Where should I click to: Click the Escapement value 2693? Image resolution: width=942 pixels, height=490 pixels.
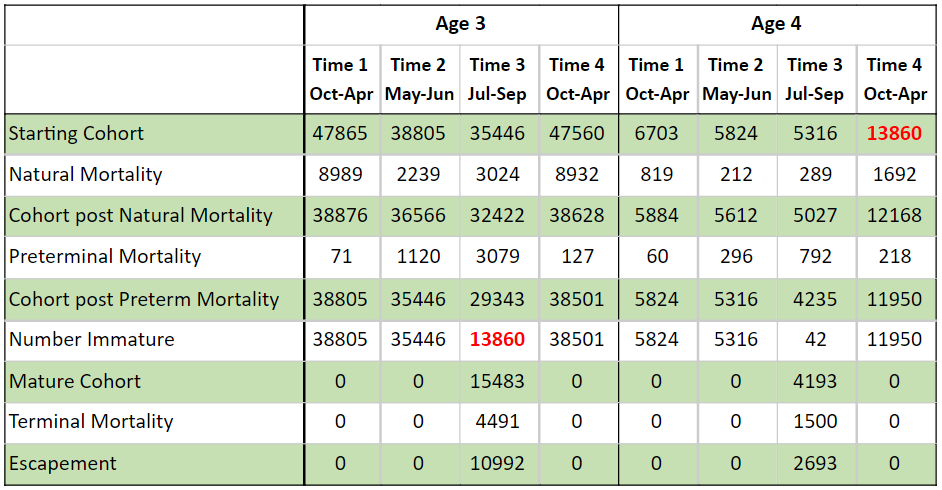pyautogui.click(x=815, y=464)
